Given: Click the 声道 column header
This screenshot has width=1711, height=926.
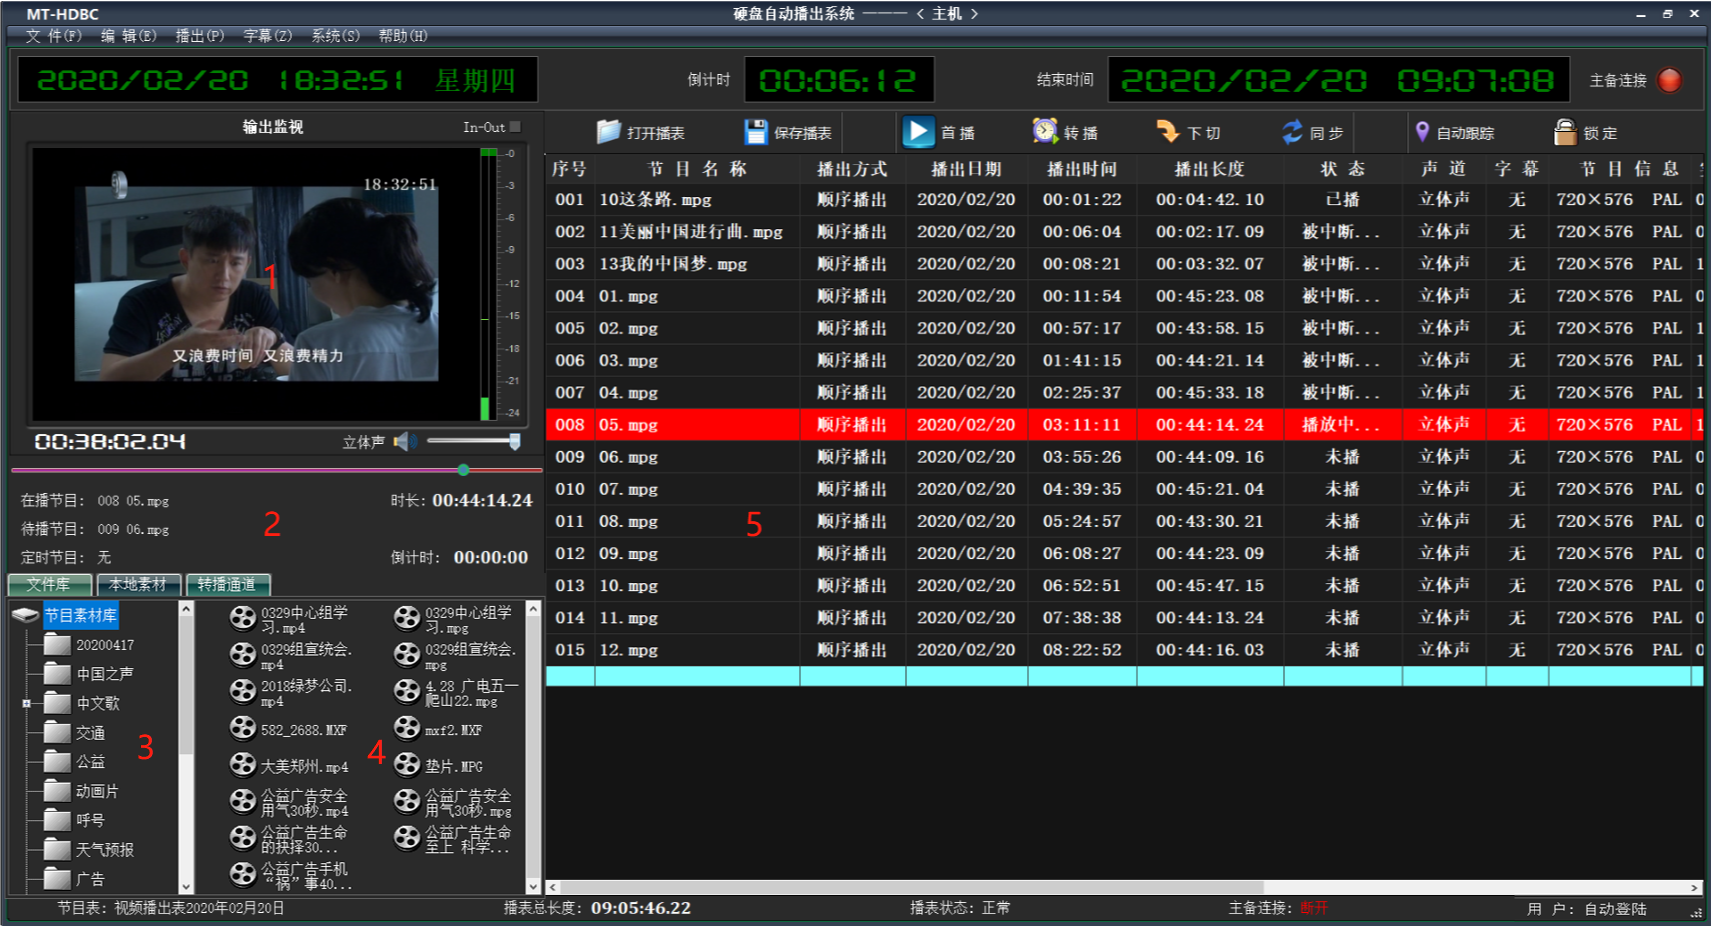Looking at the screenshot, I should point(1444,169).
